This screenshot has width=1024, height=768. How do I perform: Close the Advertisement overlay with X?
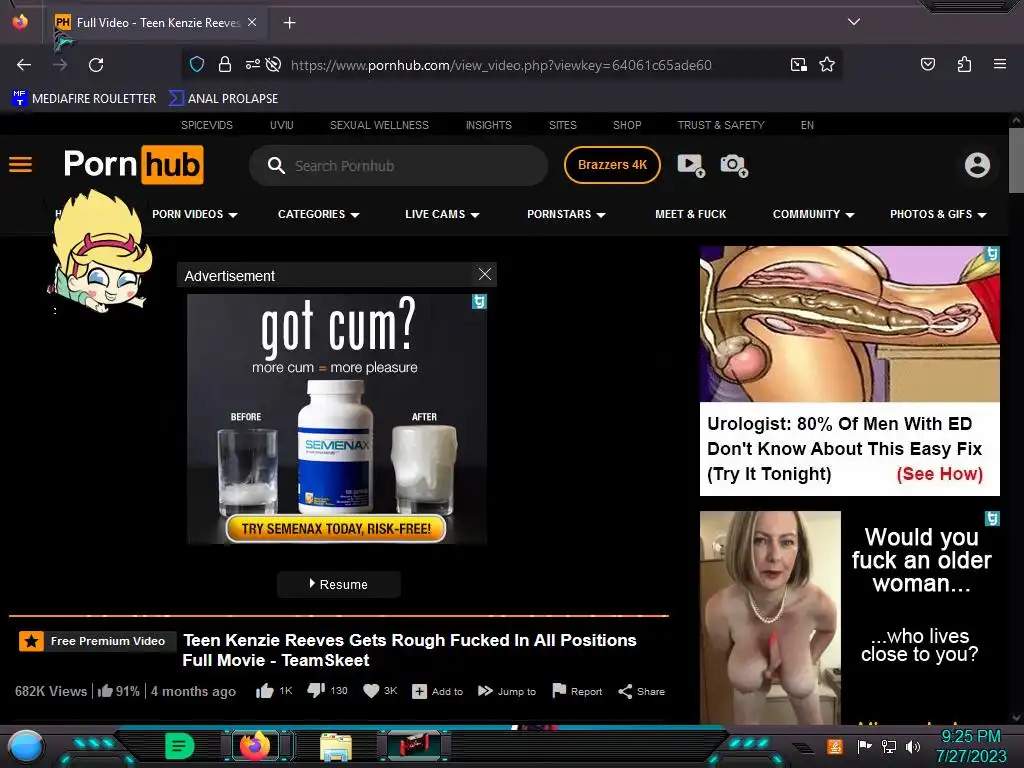485,274
